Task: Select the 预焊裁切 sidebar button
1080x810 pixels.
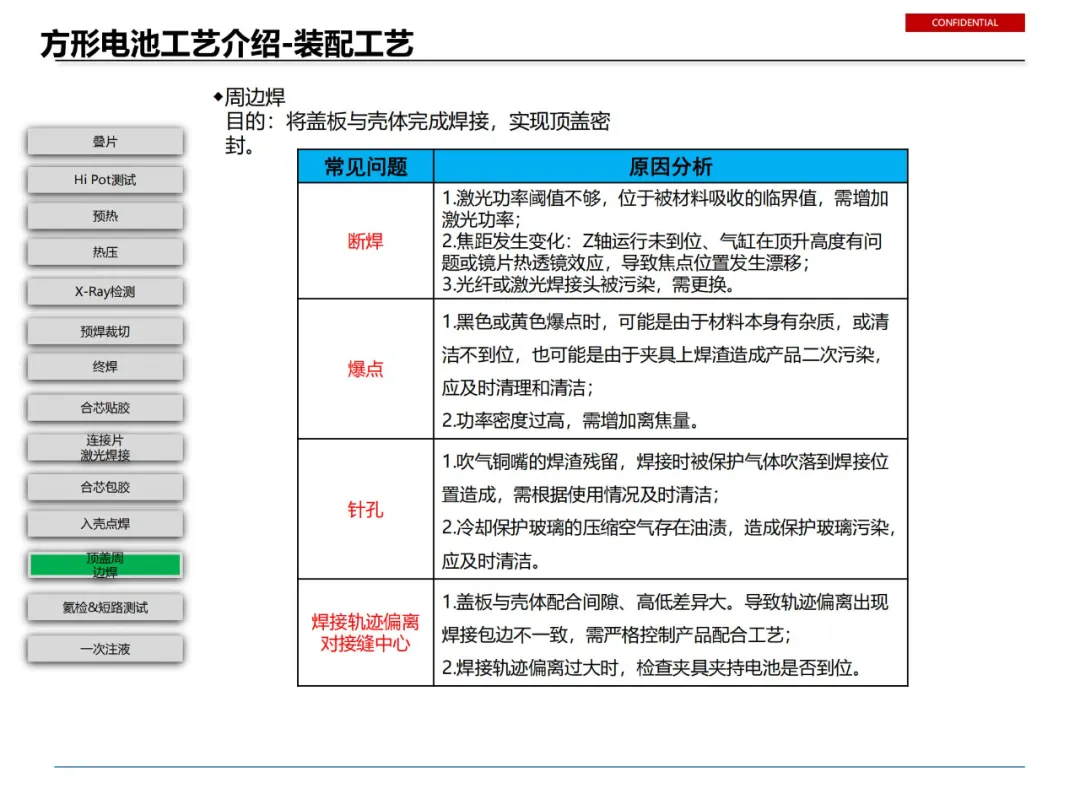Action: coord(105,331)
